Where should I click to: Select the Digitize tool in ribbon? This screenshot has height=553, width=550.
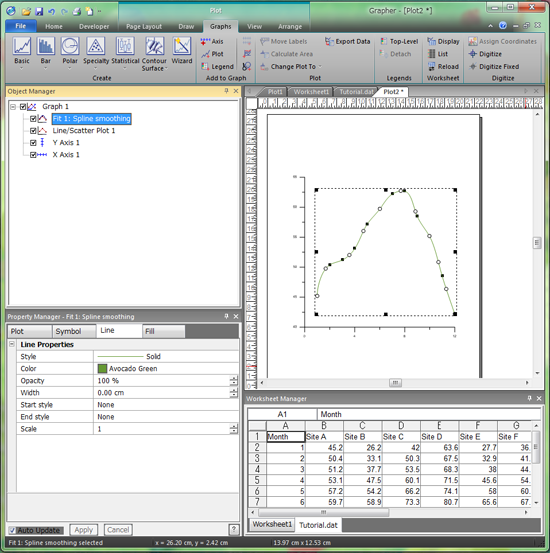(485, 54)
